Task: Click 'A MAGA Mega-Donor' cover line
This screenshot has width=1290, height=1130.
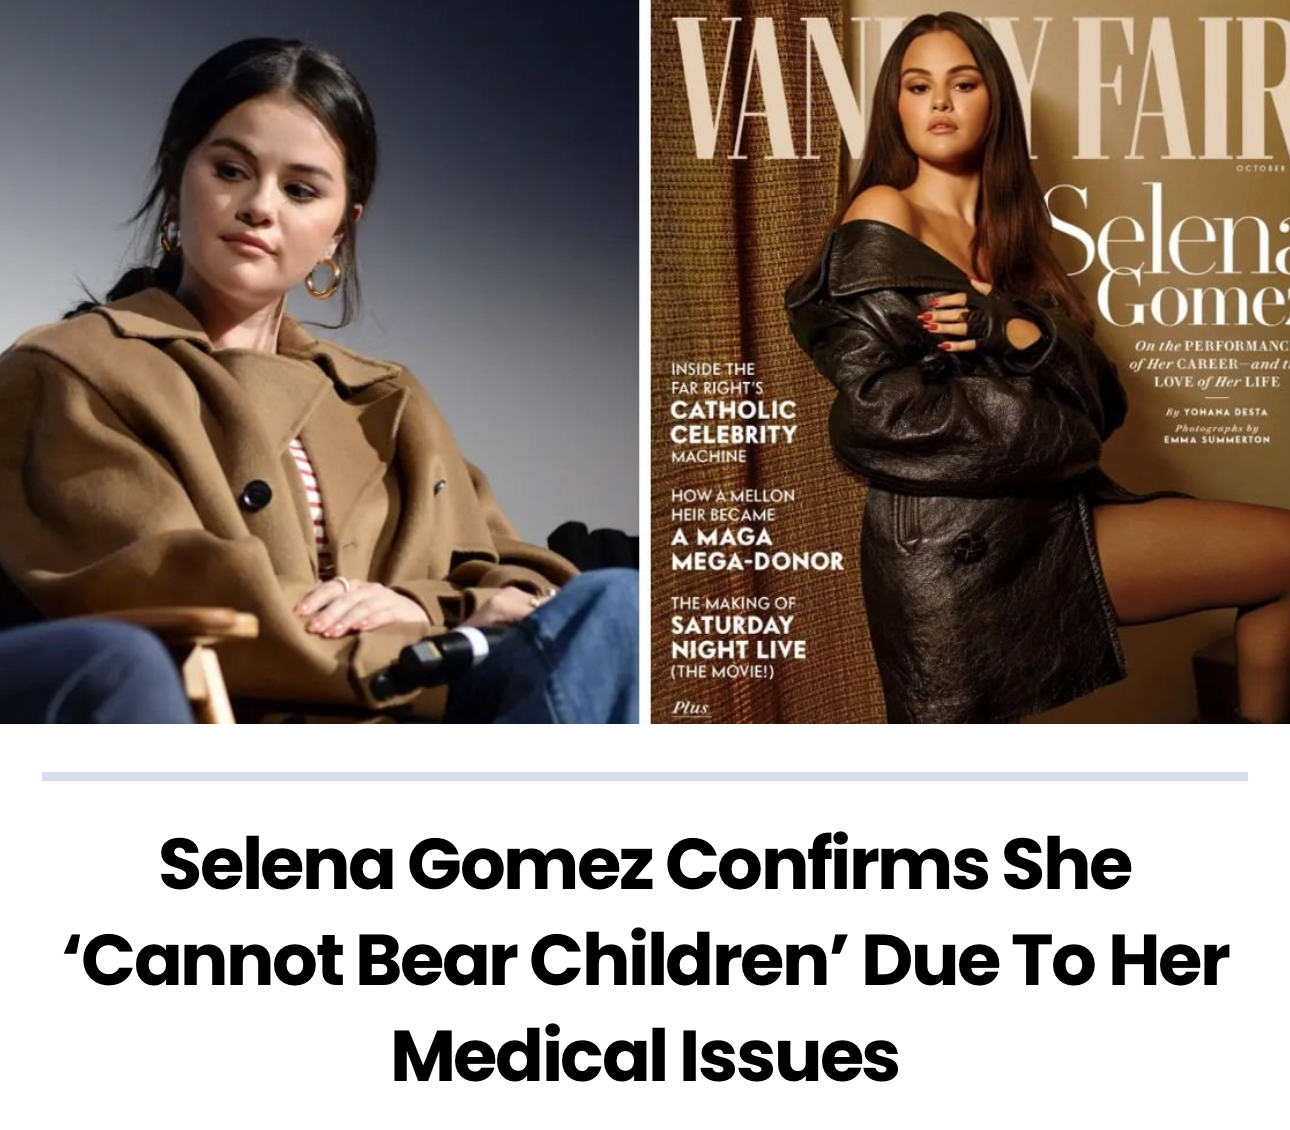Action: coord(757,530)
